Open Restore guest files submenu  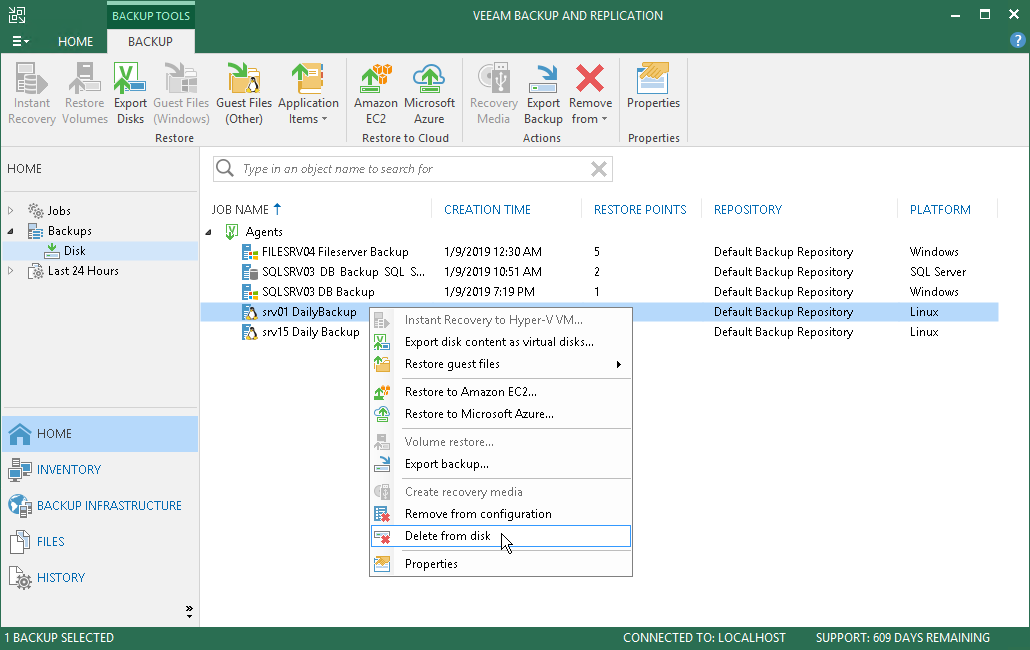click(501, 364)
